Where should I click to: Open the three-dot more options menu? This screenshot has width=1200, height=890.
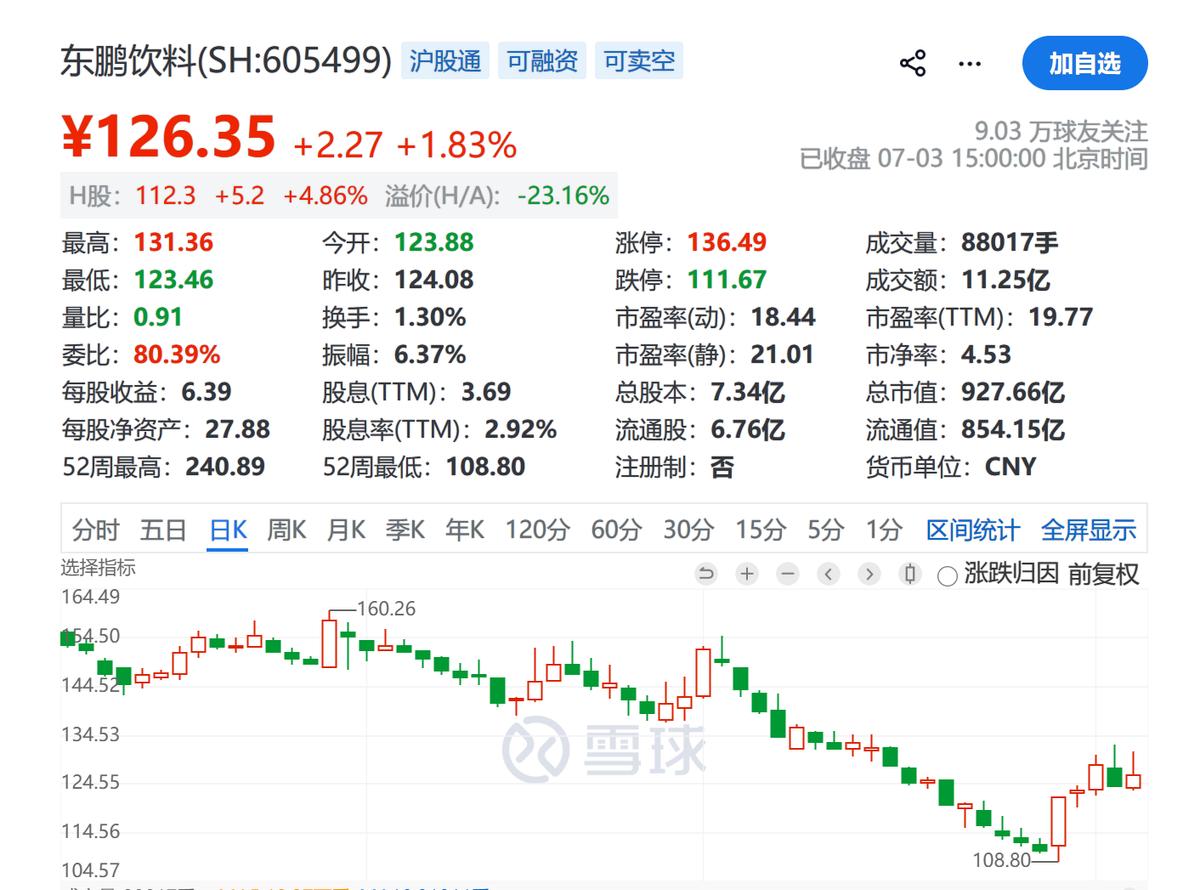tap(969, 64)
